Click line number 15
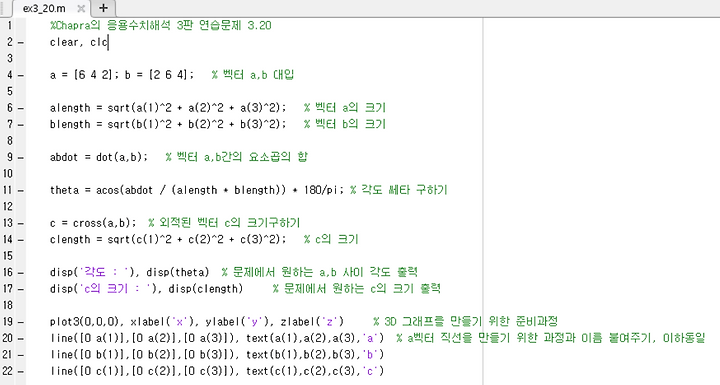Viewport: 720px width, 385px height. coord(8,256)
